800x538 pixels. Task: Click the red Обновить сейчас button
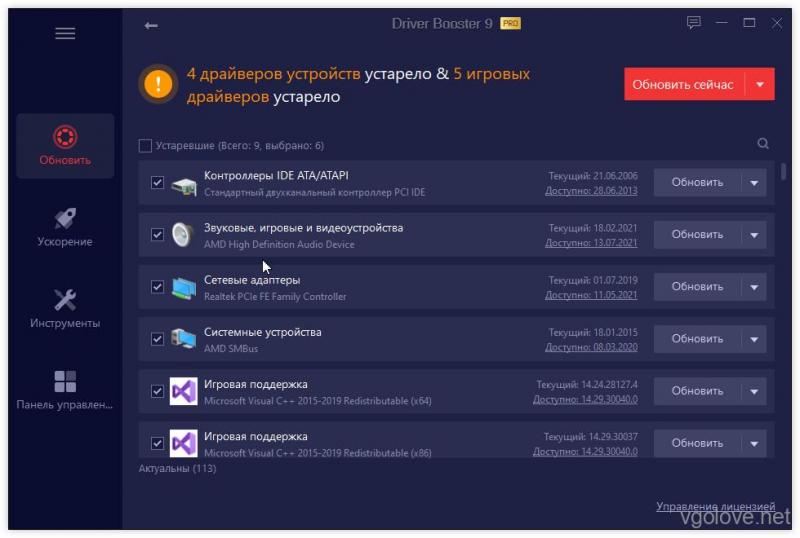click(684, 84)
